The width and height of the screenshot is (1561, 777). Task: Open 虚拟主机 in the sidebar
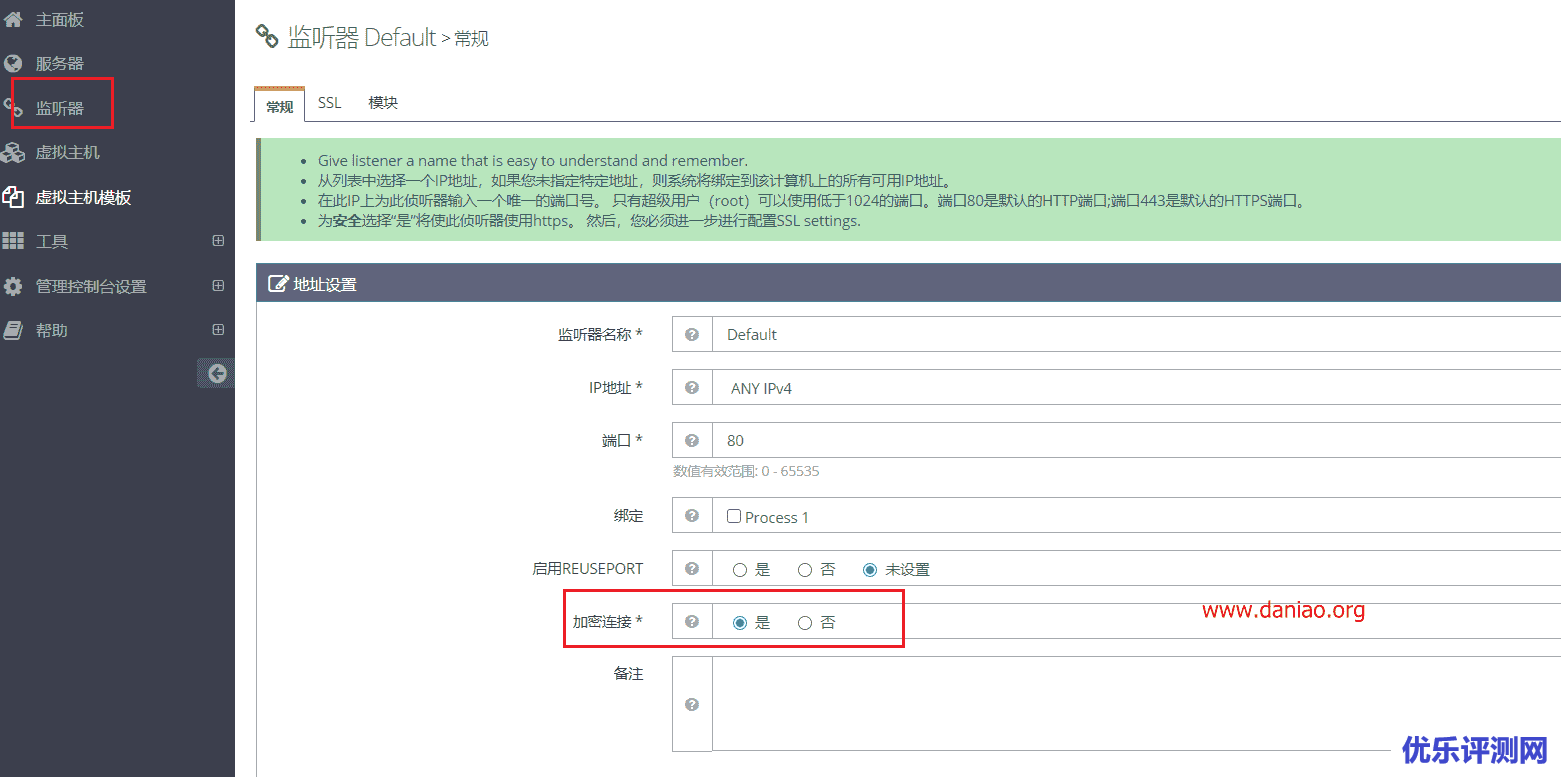click(x=68, y=153)
